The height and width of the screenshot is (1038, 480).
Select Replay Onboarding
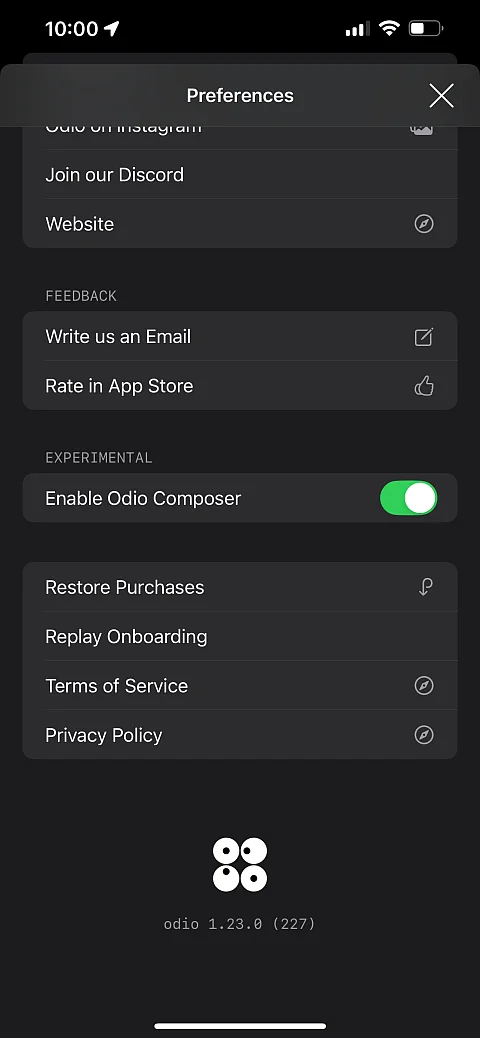[240, 636]
